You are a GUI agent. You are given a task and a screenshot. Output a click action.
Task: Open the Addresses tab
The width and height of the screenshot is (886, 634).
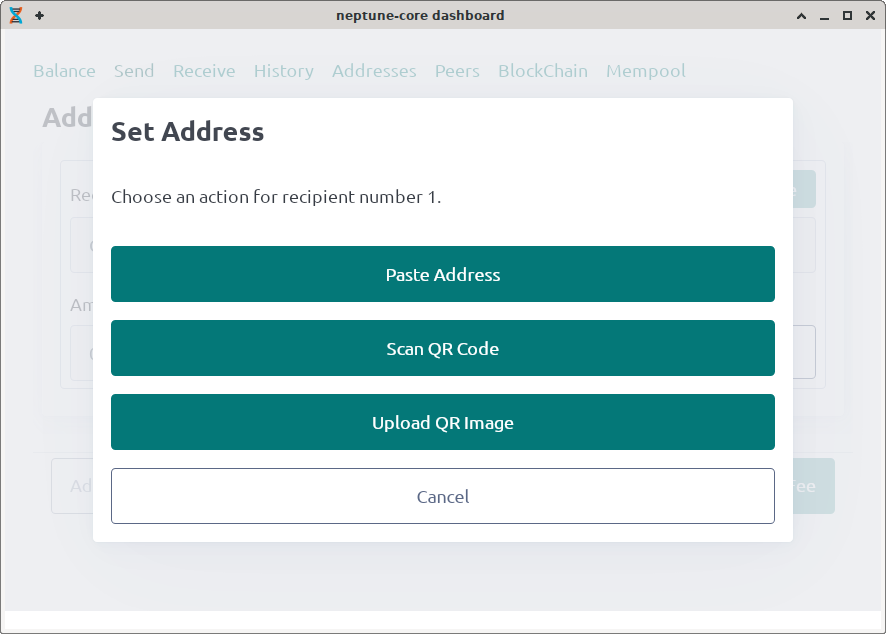pos(374,71)
